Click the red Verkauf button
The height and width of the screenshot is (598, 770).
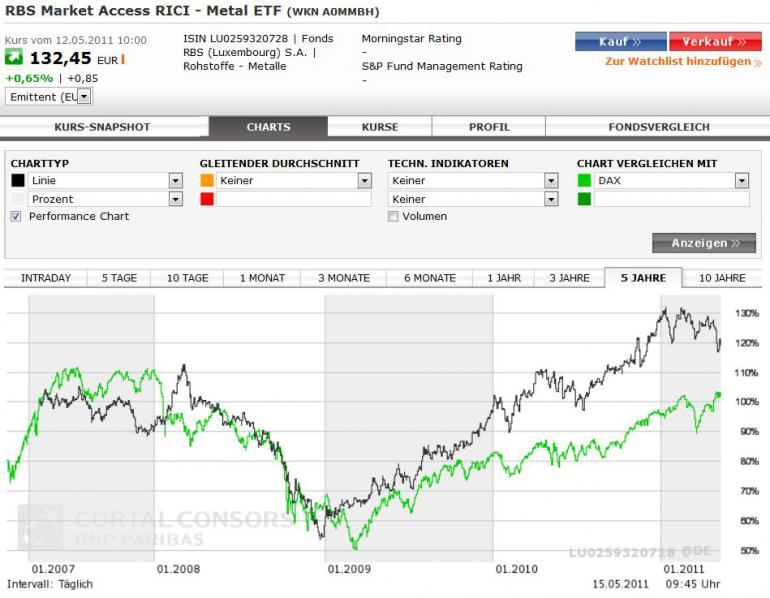(715, 42)
